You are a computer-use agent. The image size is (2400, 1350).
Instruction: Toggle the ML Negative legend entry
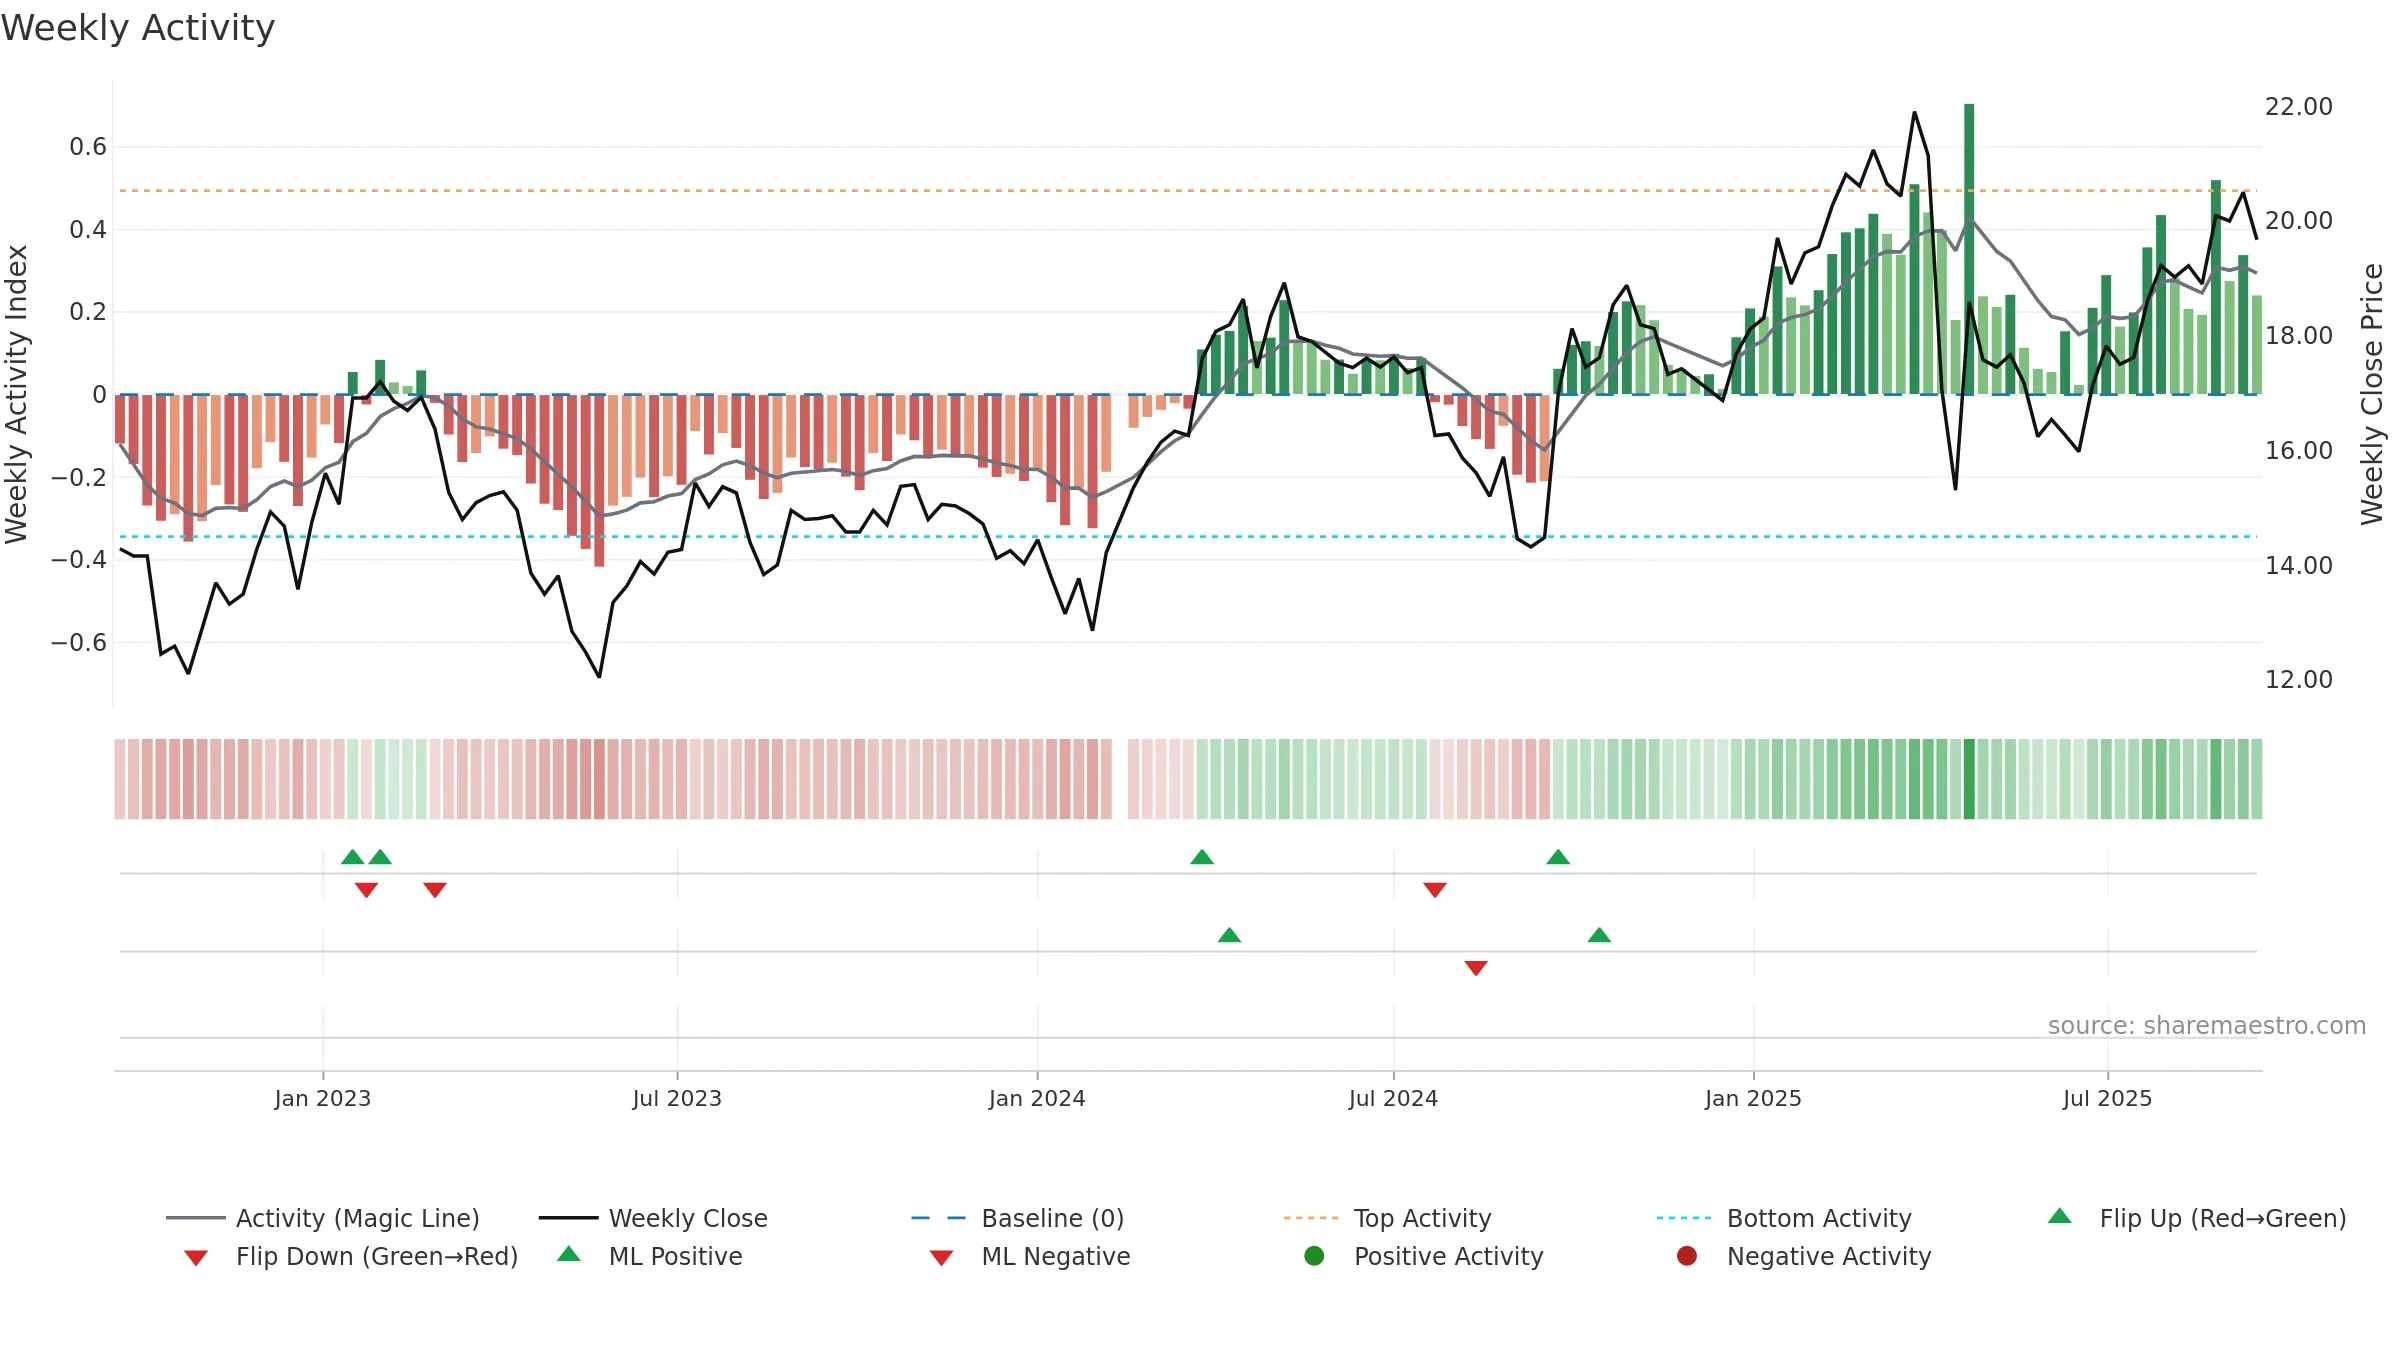tap(1030, 1256)
